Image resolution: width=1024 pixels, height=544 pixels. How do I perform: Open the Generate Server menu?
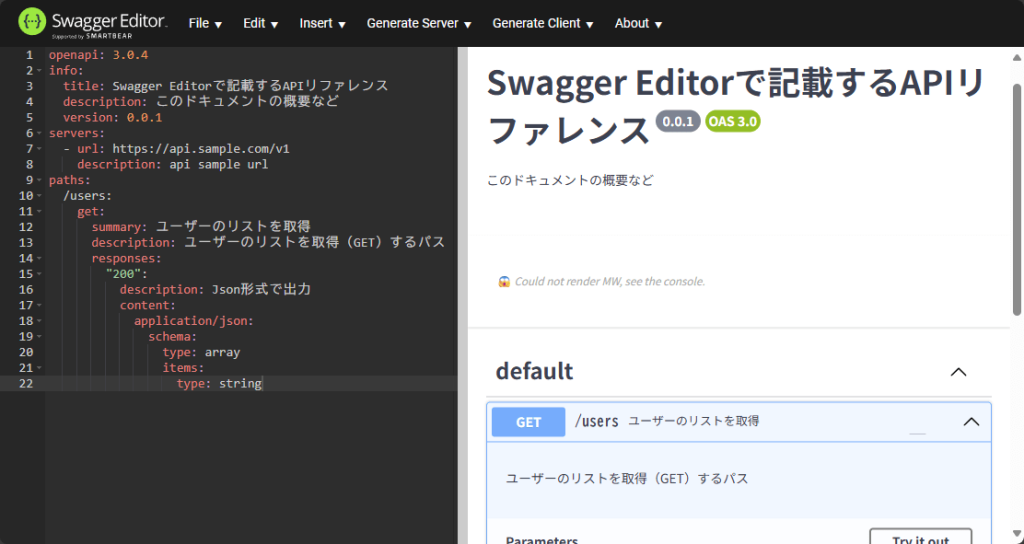coord(419,24)
